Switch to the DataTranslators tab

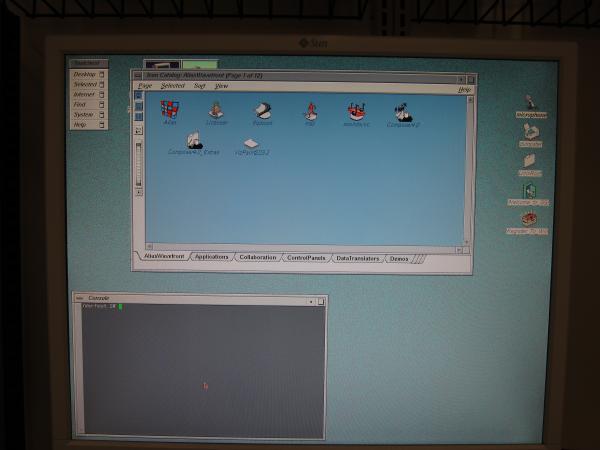[357, 258]
